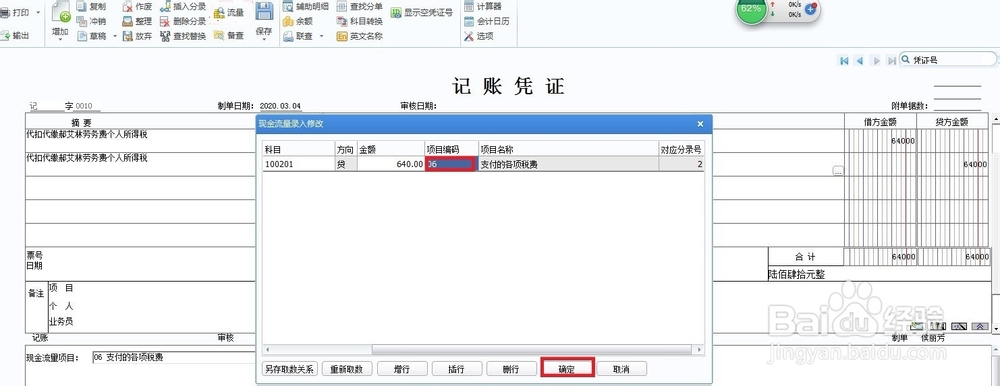Select the 100201 account cell
The image size is (1000, 386).
(x=298, y=165)
